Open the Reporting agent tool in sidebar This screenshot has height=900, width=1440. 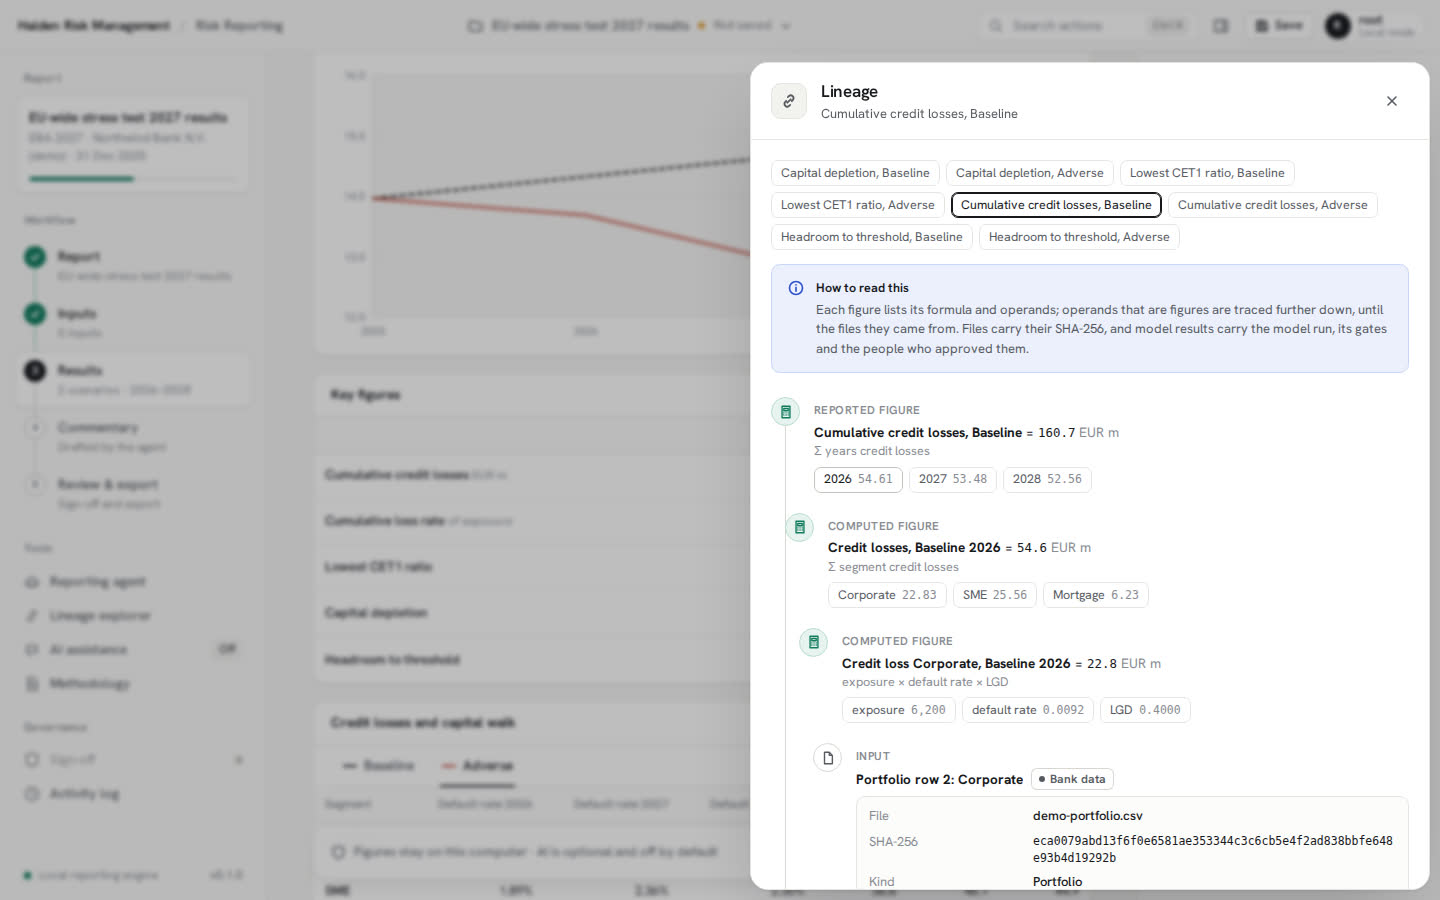point(132,582)
